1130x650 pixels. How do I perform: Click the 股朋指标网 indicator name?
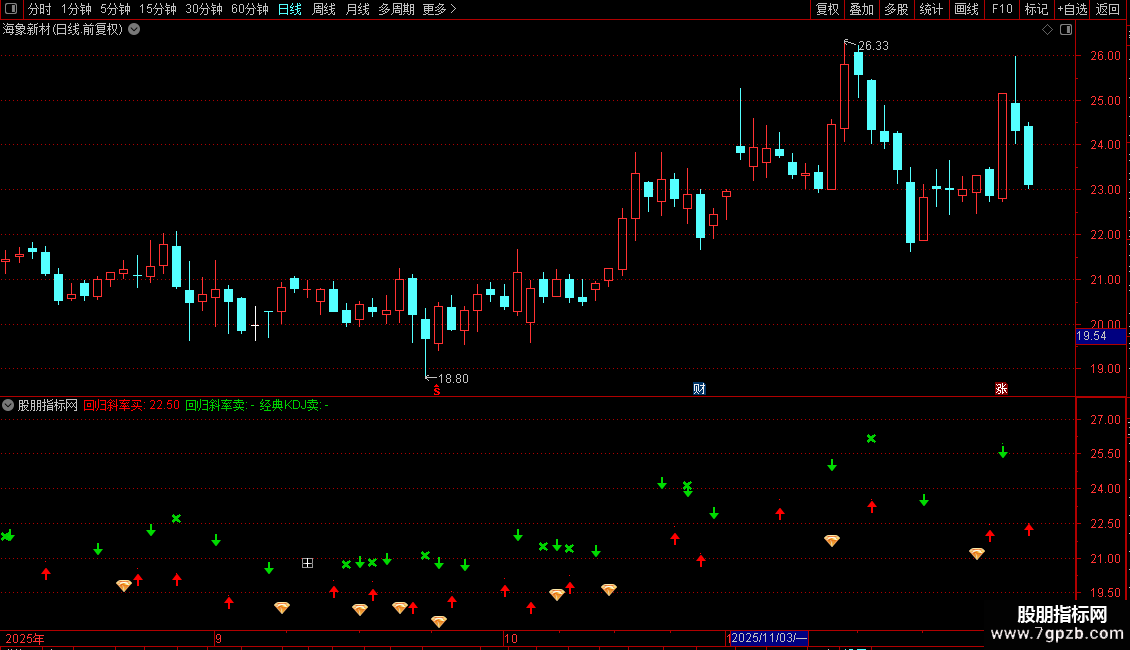[x=48, y=406]
